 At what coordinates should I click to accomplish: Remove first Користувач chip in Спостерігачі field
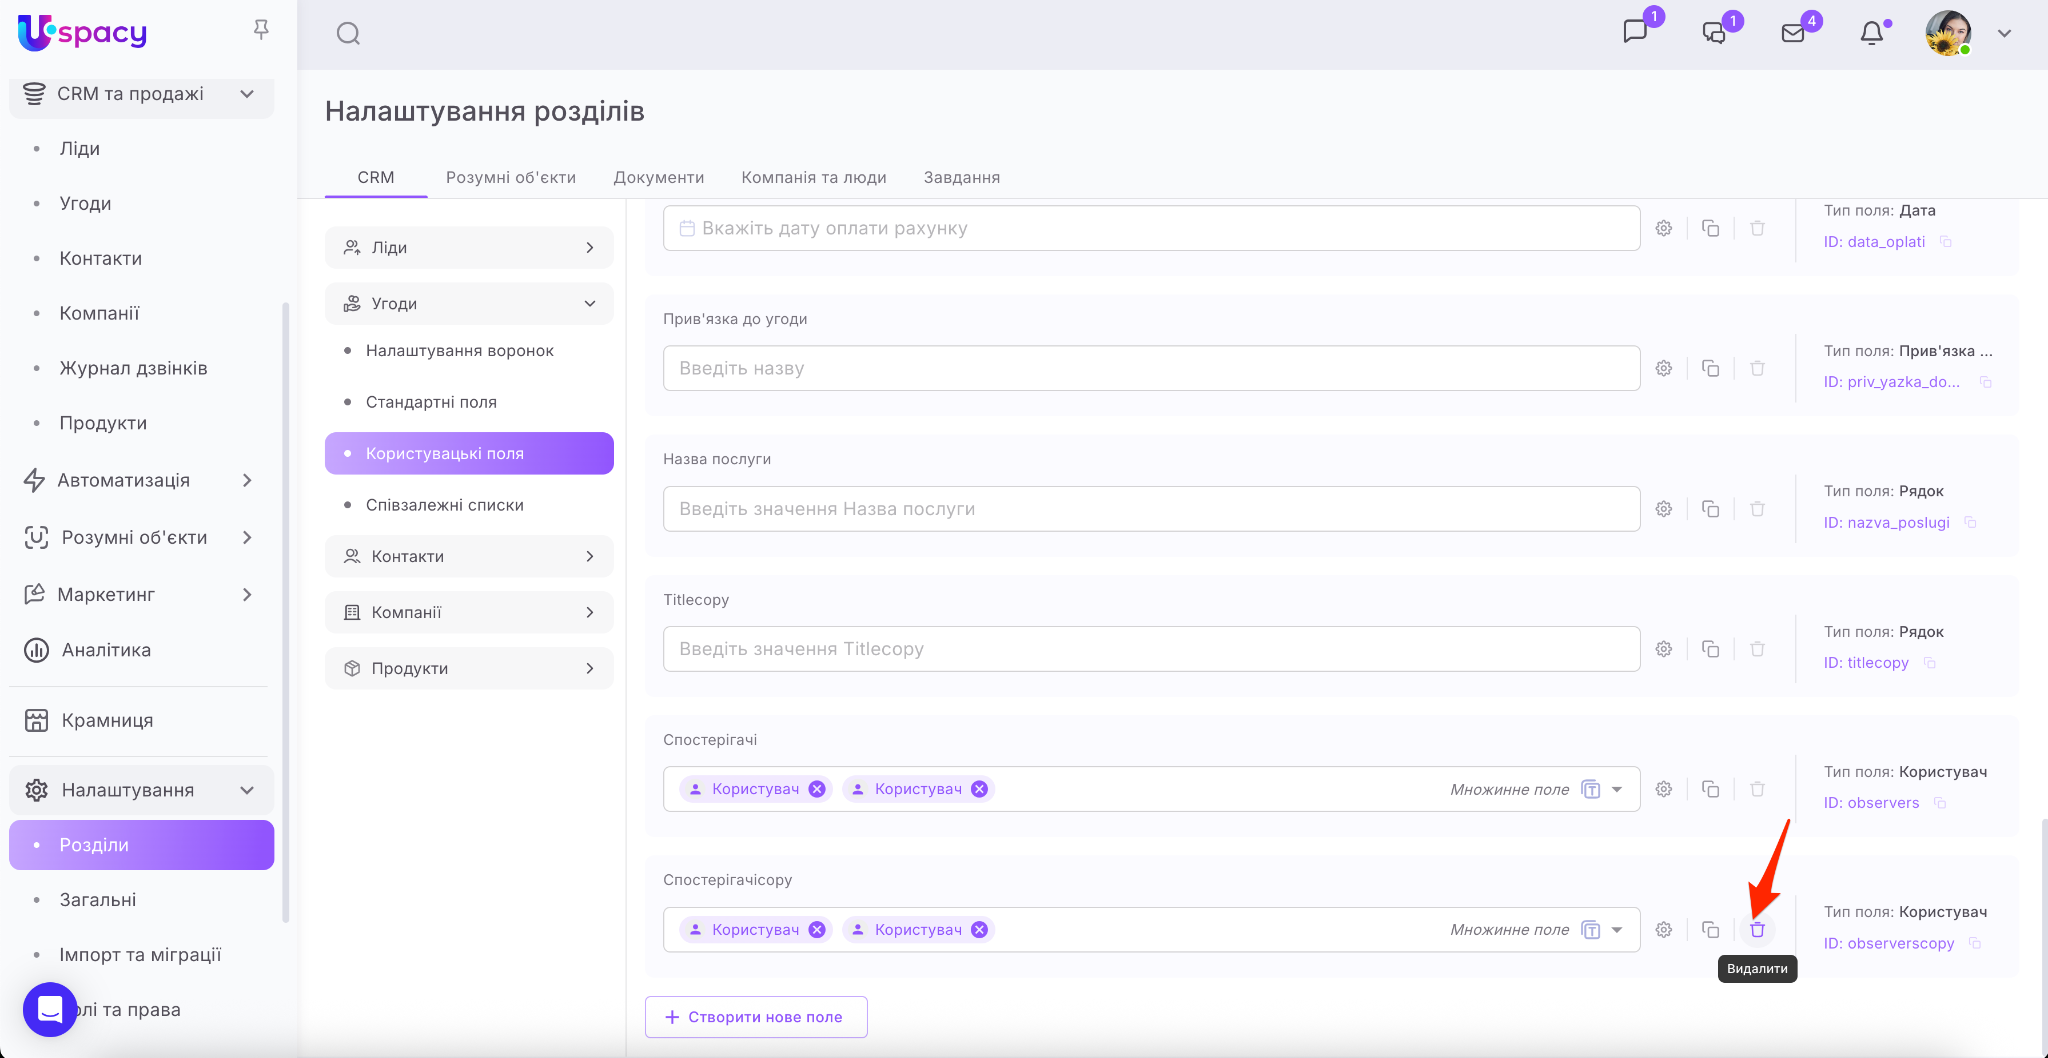[x=817, y=789]
